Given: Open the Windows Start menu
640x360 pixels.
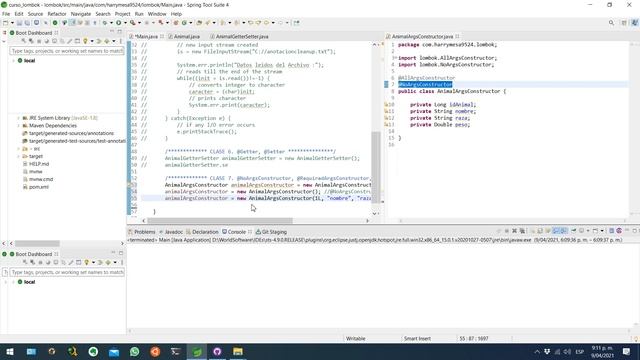Looking at the screenshot, I should [10, 351].
